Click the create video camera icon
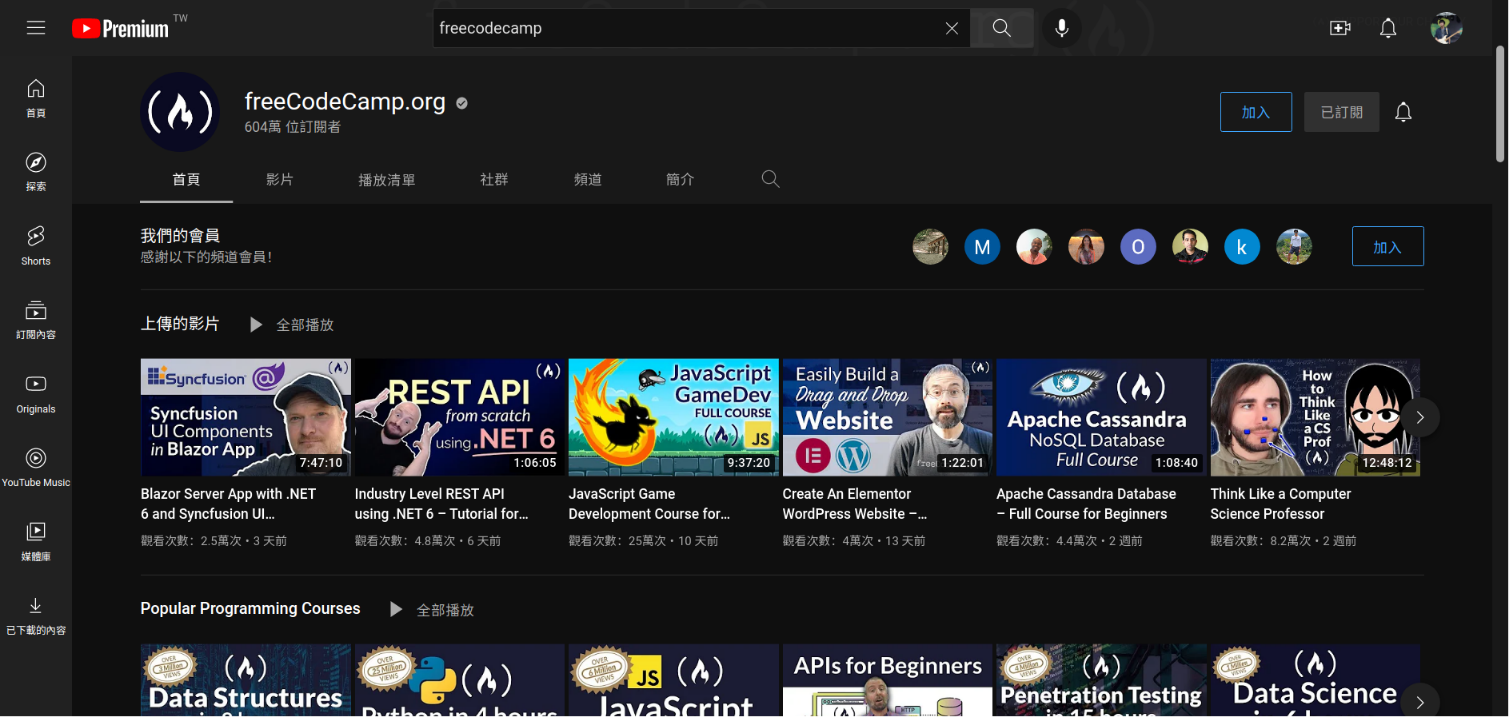The image size is (1509, 717). [x=1340, y=28]
